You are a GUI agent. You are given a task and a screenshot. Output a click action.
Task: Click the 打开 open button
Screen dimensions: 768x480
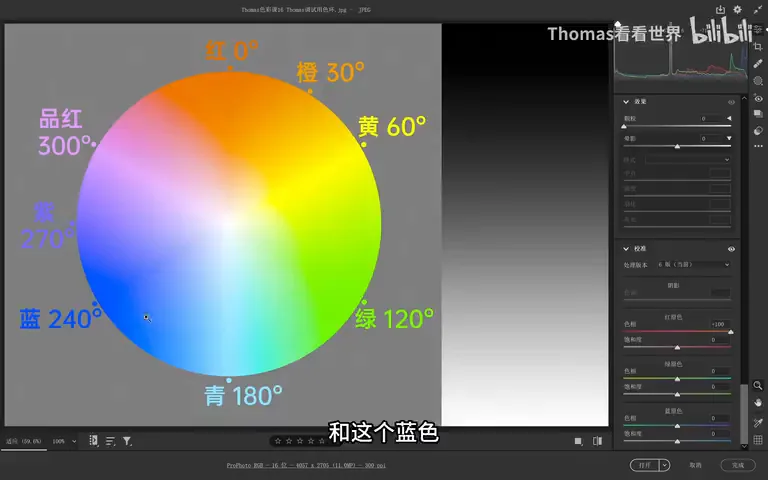tap(646, 465)
